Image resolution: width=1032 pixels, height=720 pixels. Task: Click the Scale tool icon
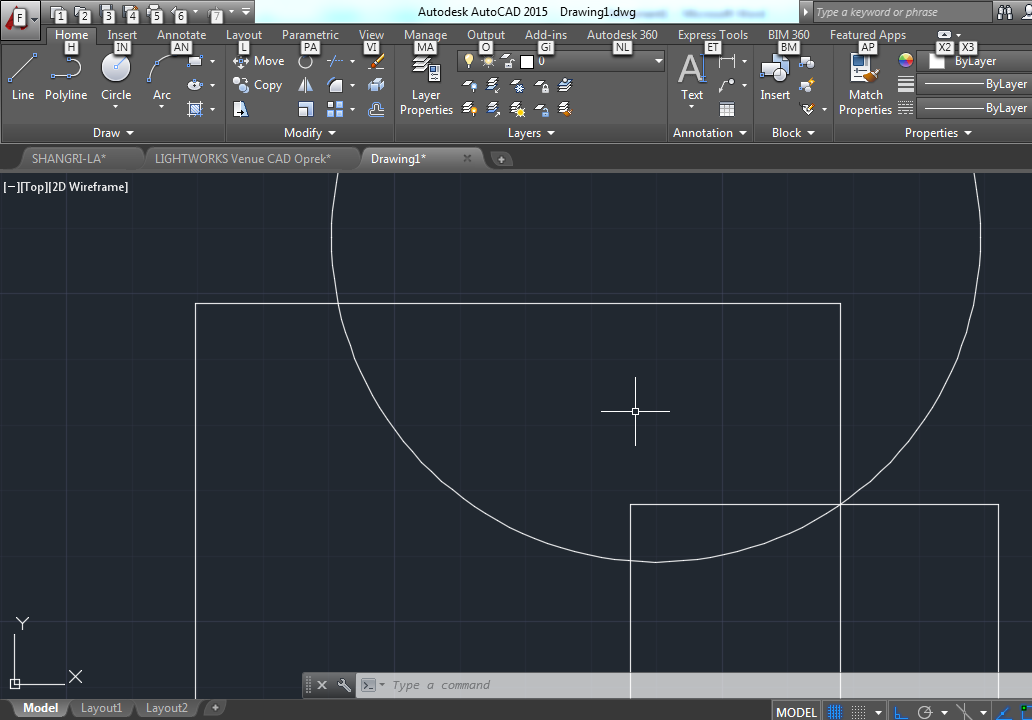point(305,109)
